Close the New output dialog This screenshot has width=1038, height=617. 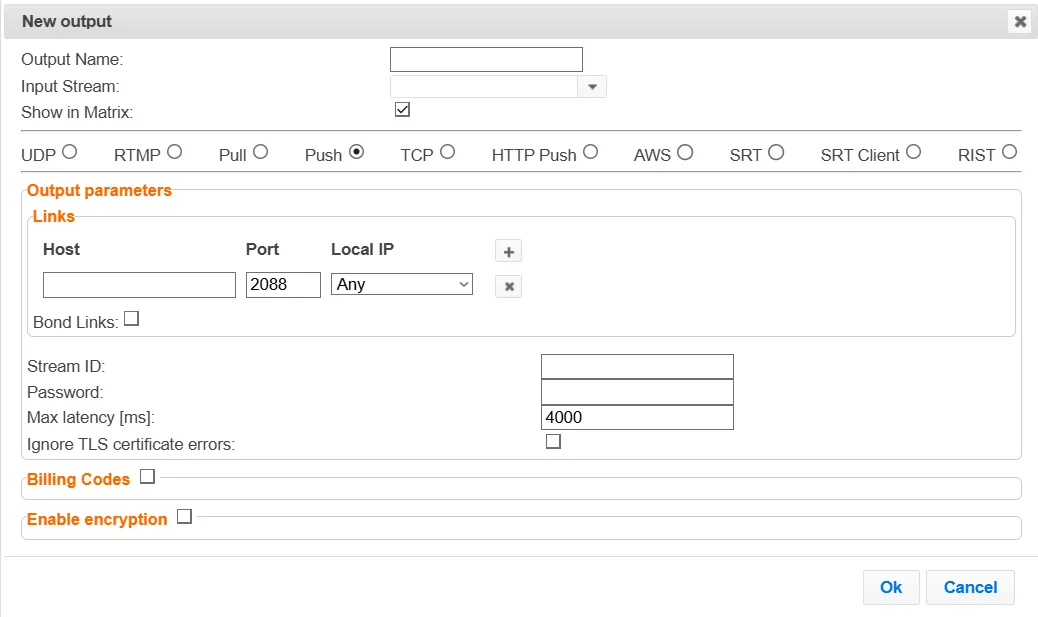tap(1020, 22)
